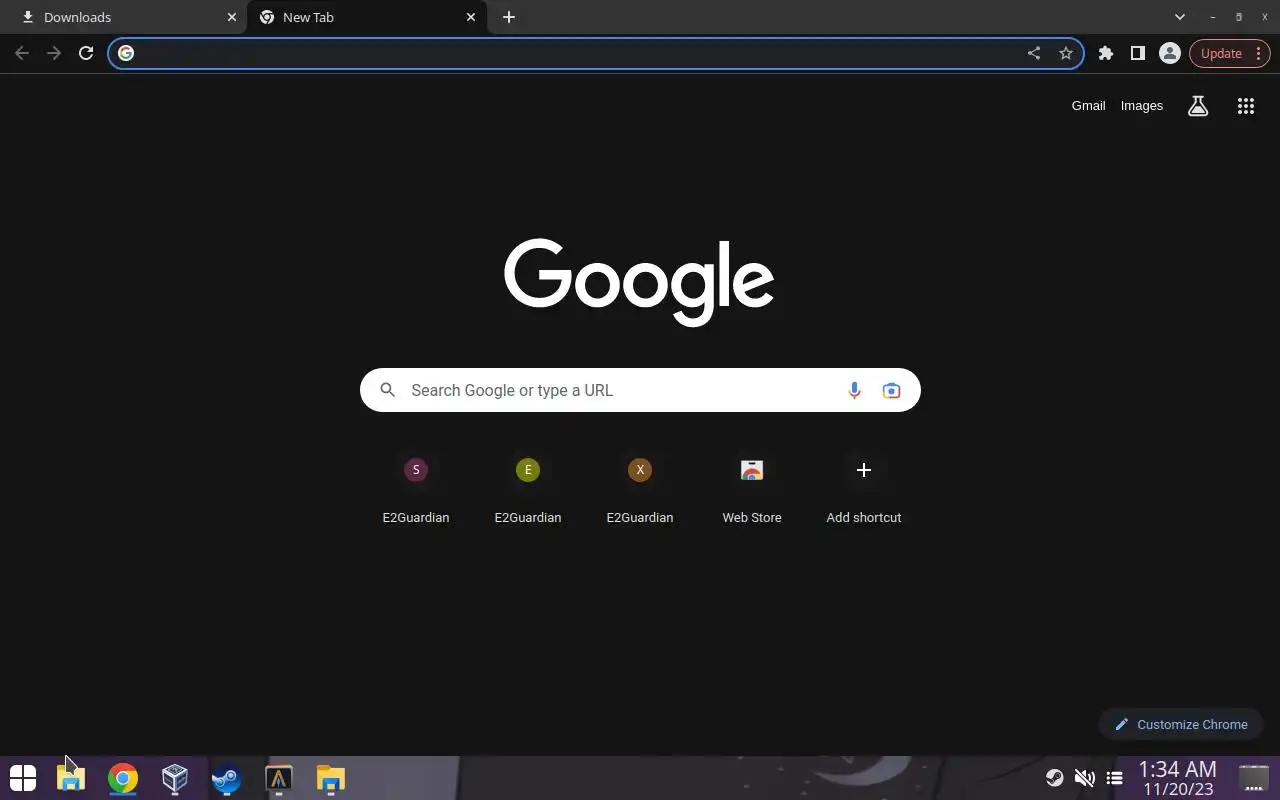Open the start menu in taskbar

tap(23, 778)
